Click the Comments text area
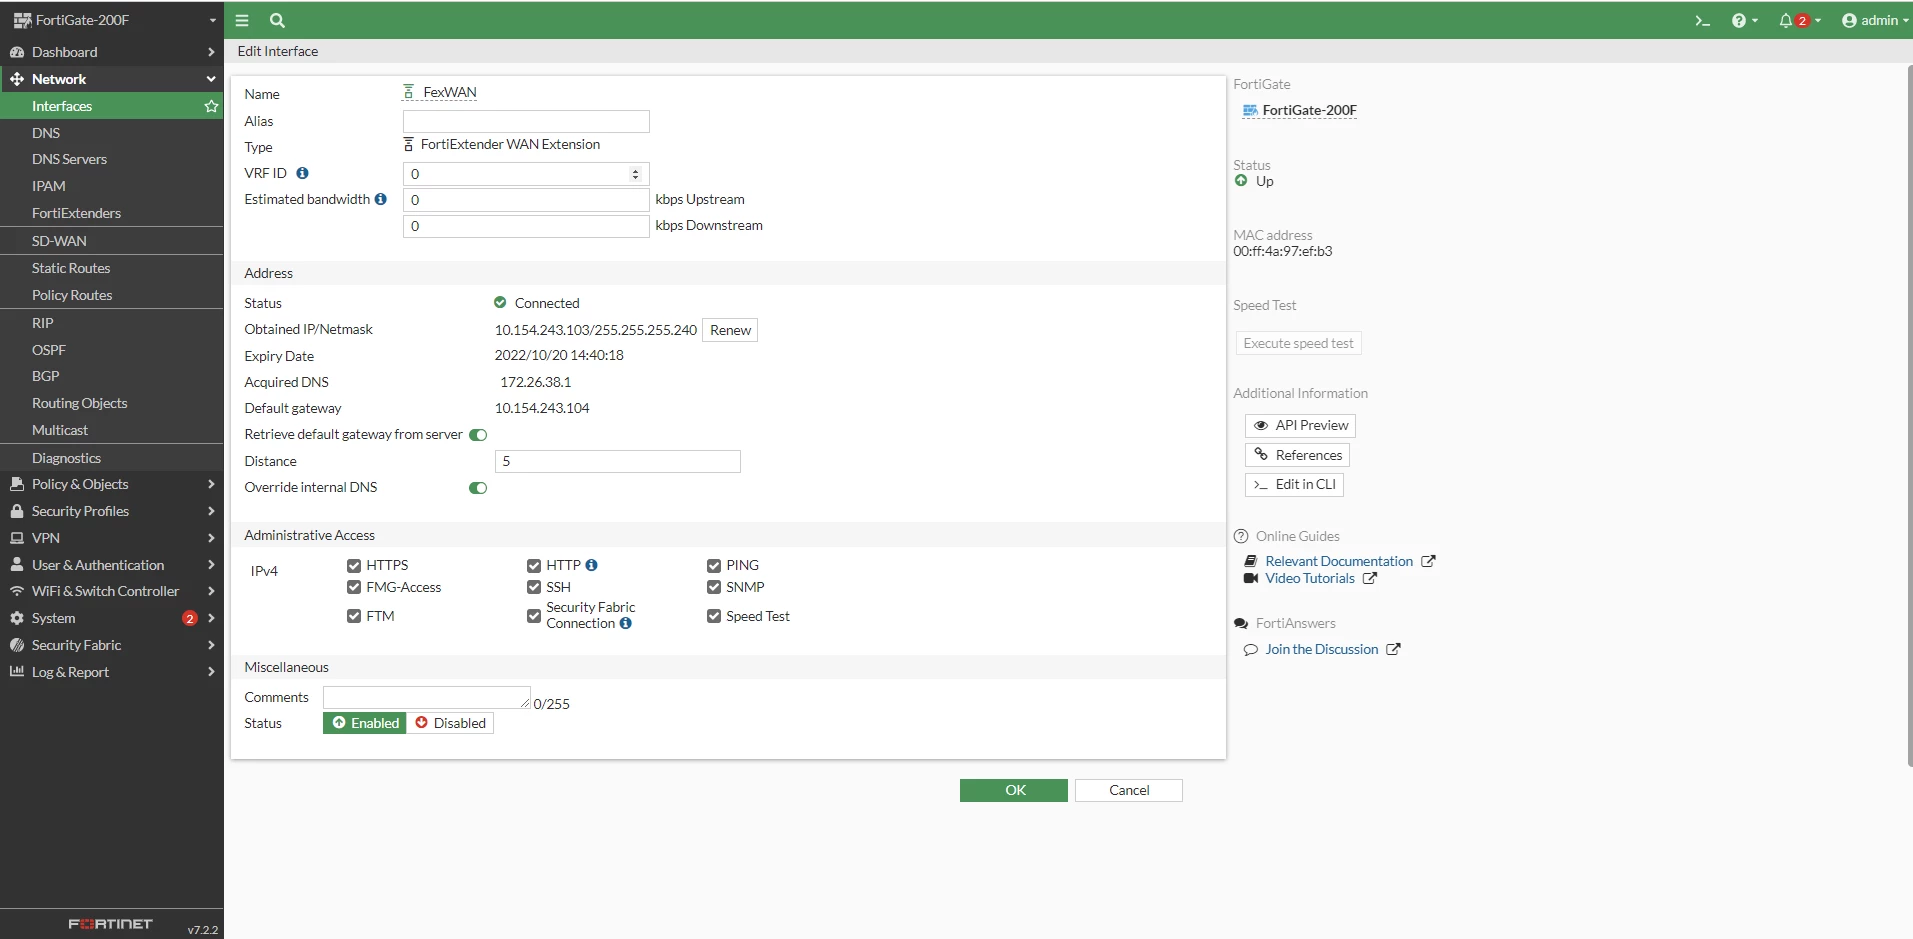The image size is (1913, 939). point(427,697)
